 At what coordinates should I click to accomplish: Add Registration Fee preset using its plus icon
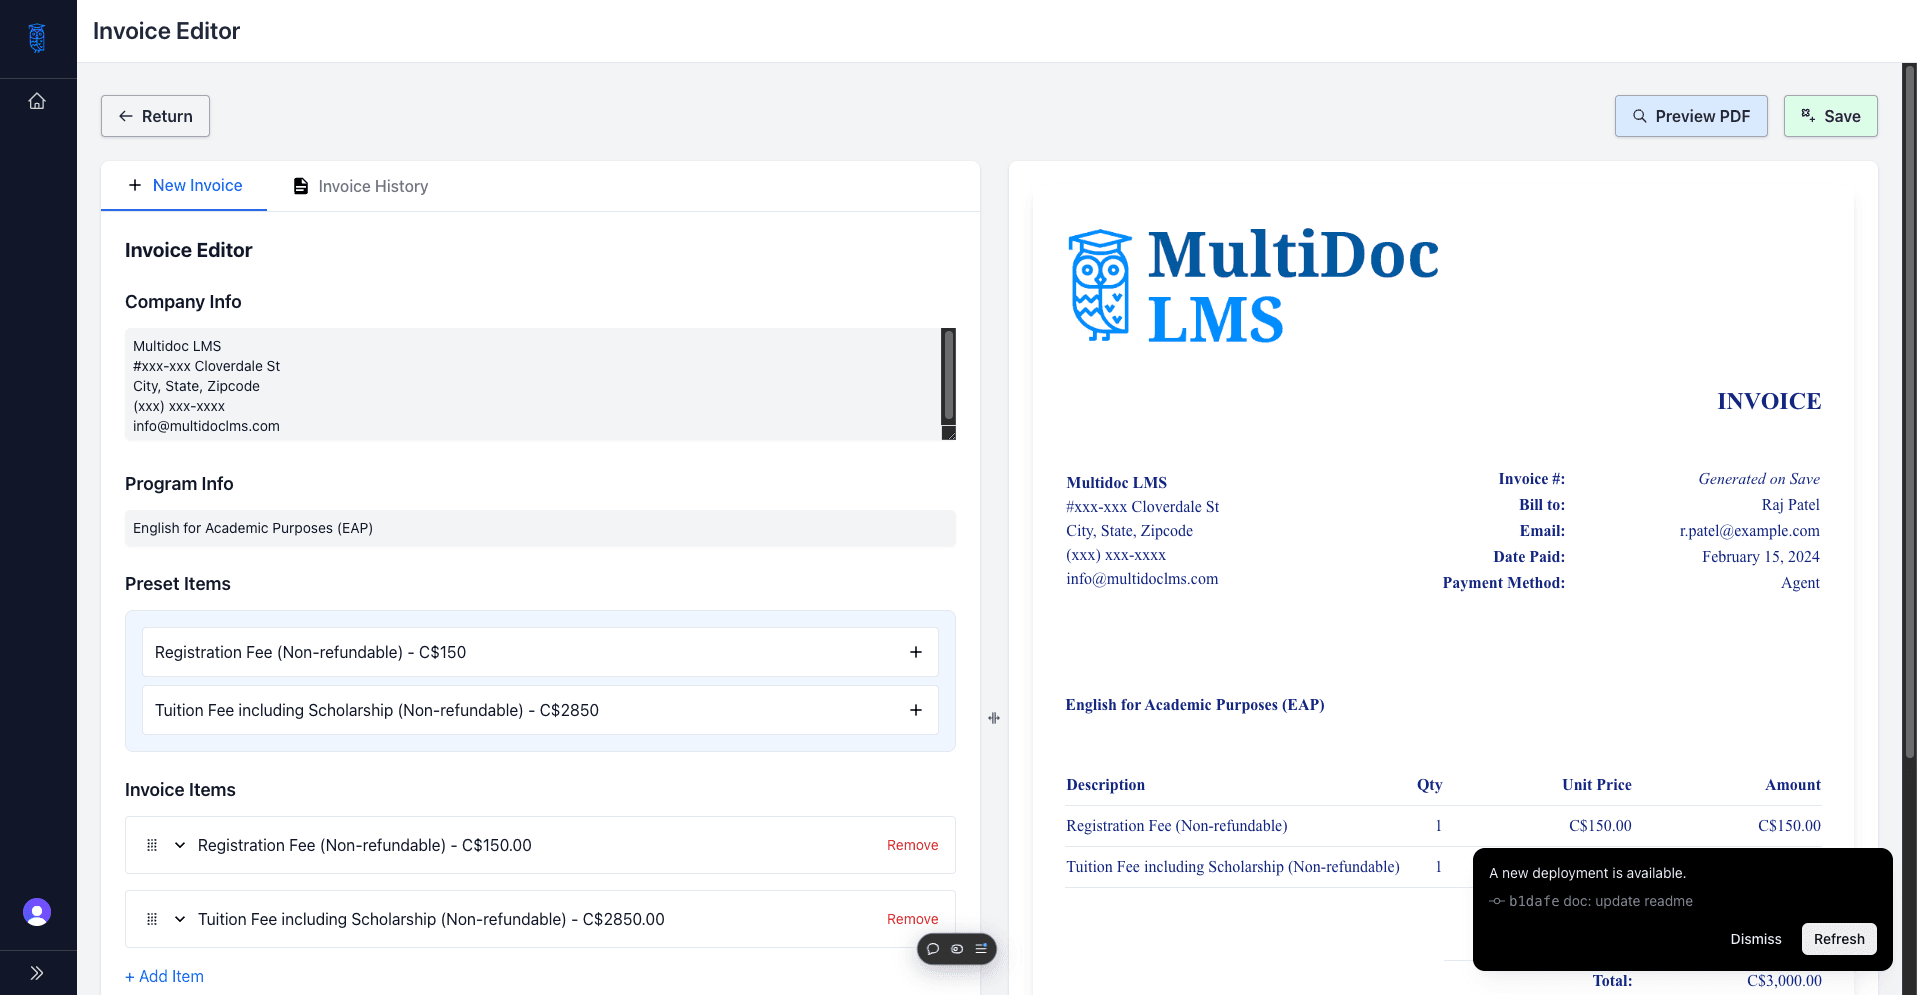pyautogui.click(x=915, y=651)
